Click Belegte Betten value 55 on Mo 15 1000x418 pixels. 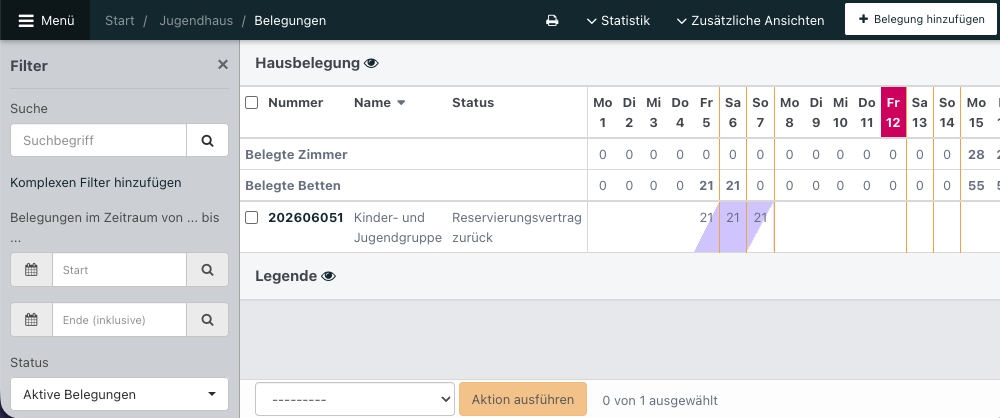pos(976,186)
